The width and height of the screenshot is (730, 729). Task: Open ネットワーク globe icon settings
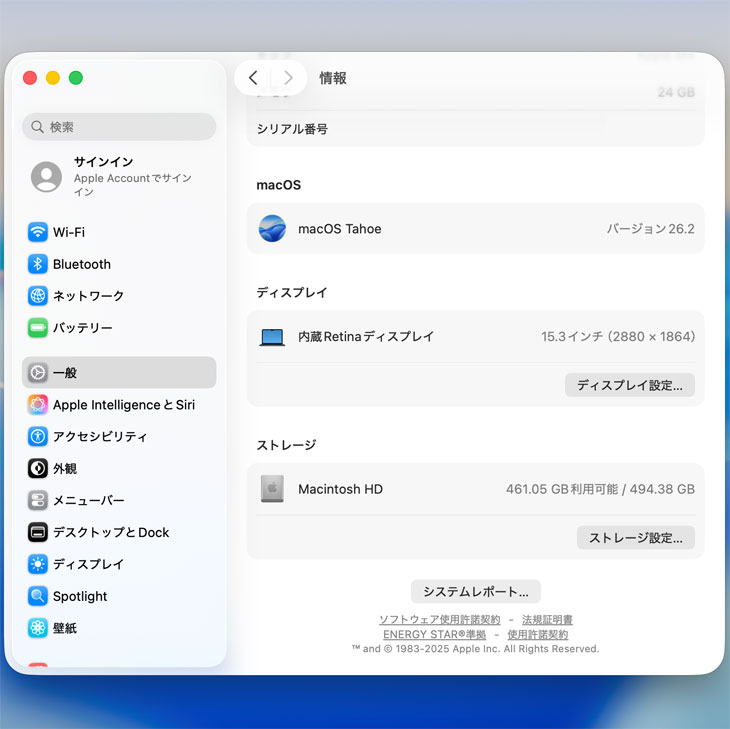tap(38, 296)
